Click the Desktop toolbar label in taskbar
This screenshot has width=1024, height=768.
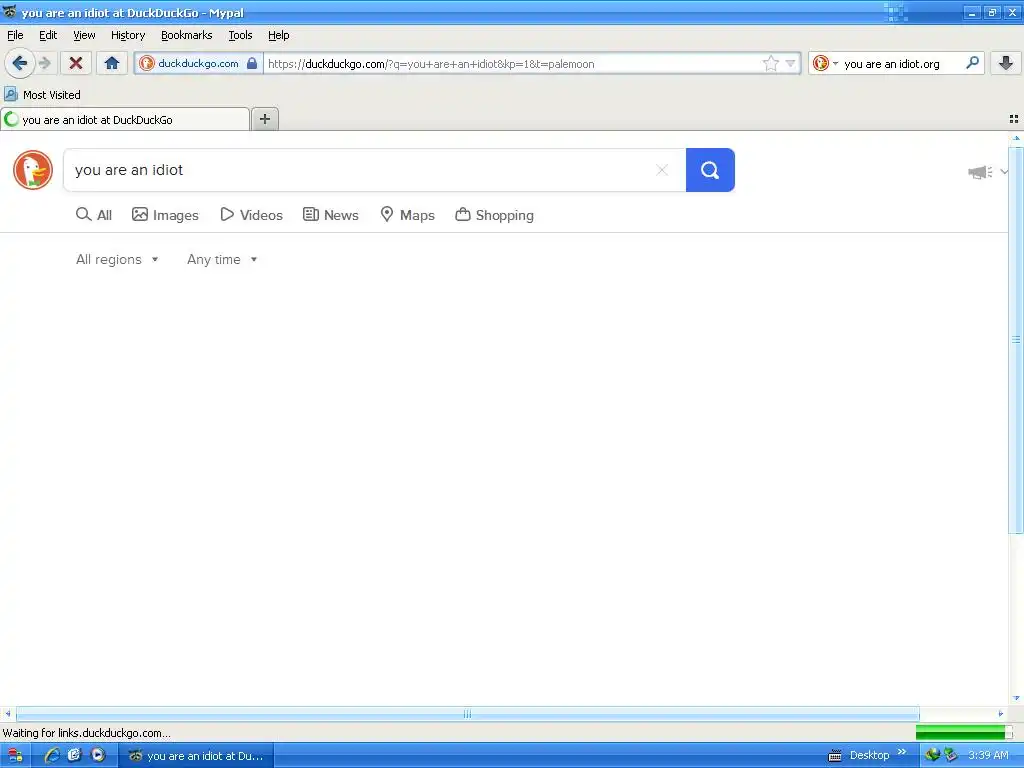click(869, 756)
